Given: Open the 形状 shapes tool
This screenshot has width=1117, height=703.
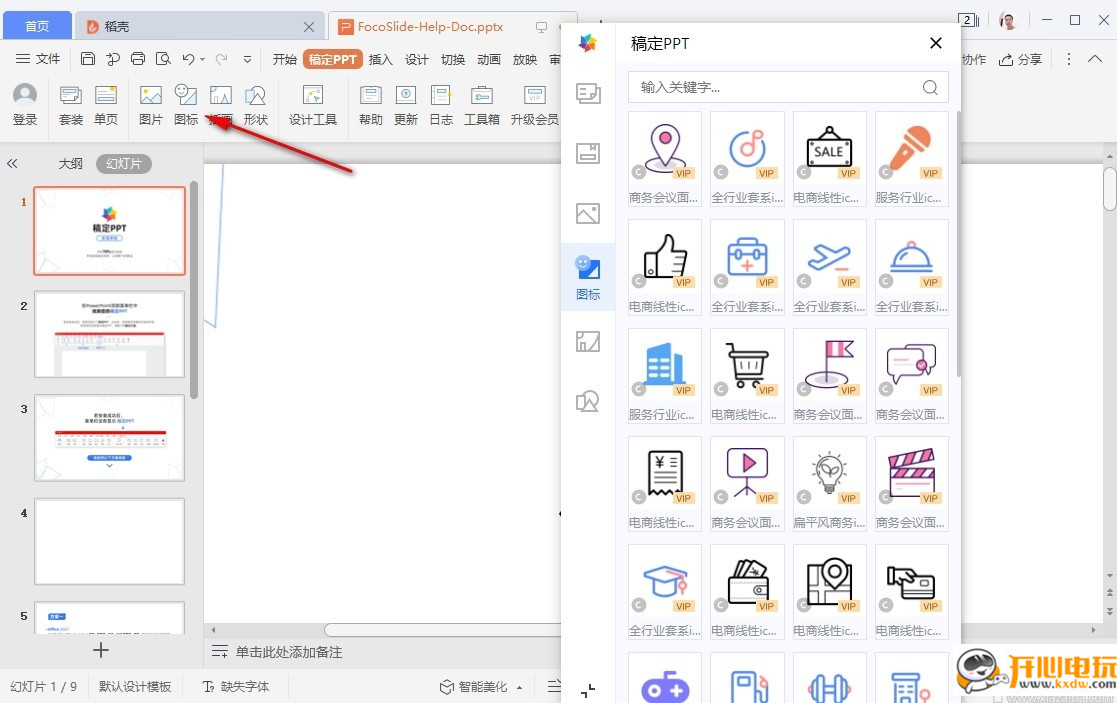Looking at the screenshot, I should [256, 105].
